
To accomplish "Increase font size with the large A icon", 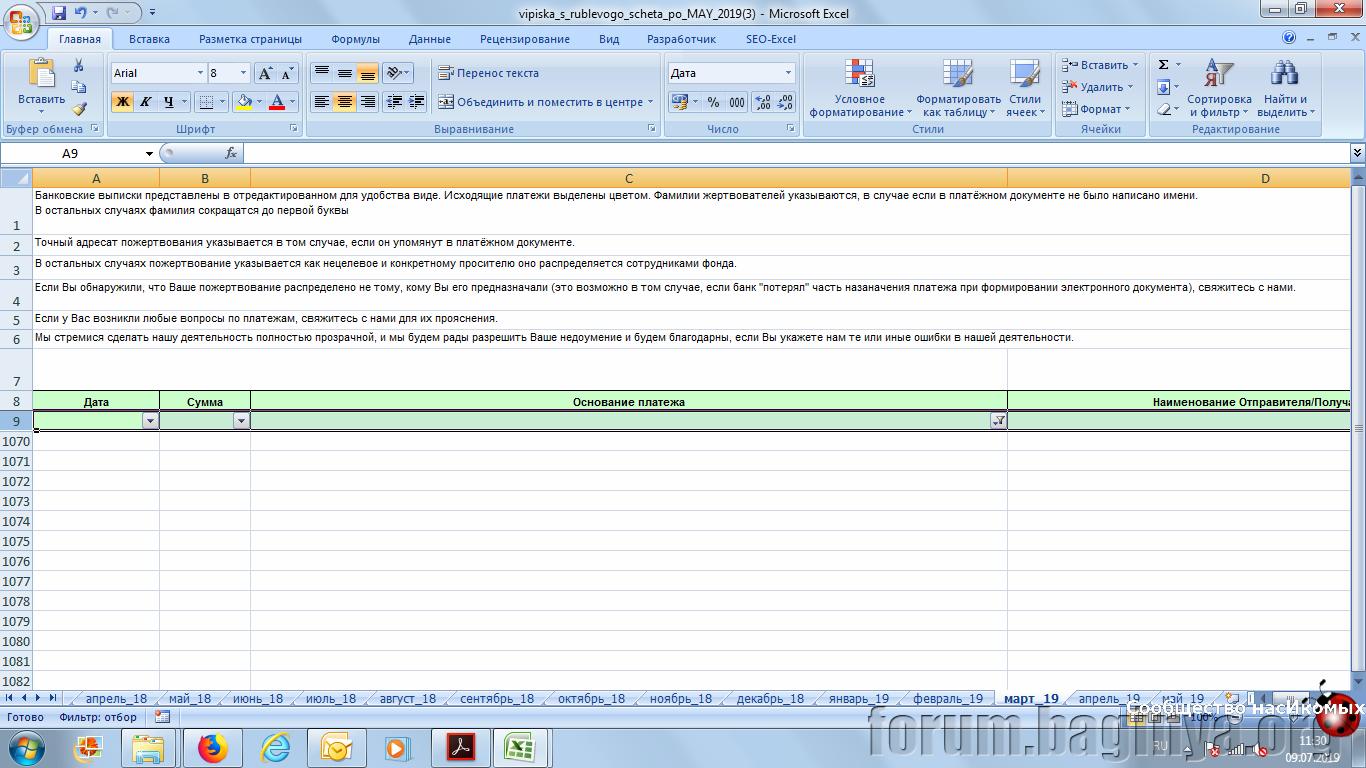I will [x=265, y=73].
